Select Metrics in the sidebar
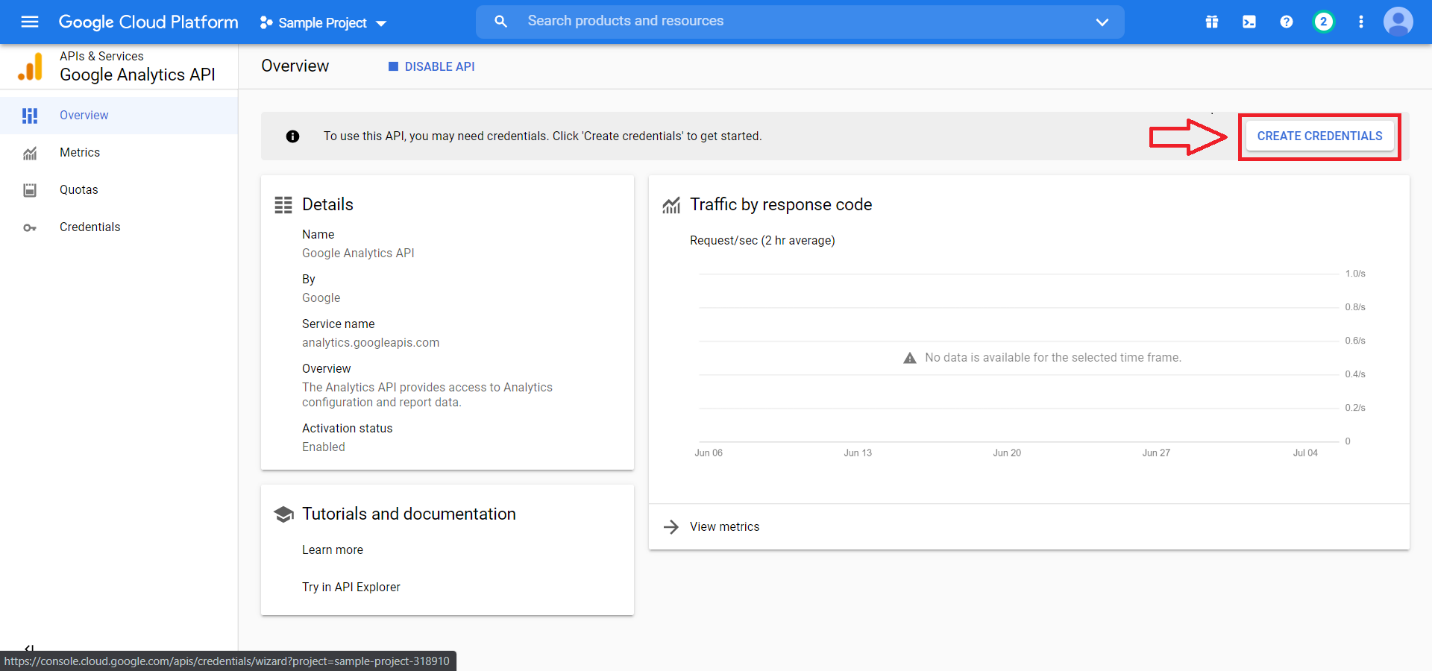Viewport: 1432px width, 671px height. 119,153
